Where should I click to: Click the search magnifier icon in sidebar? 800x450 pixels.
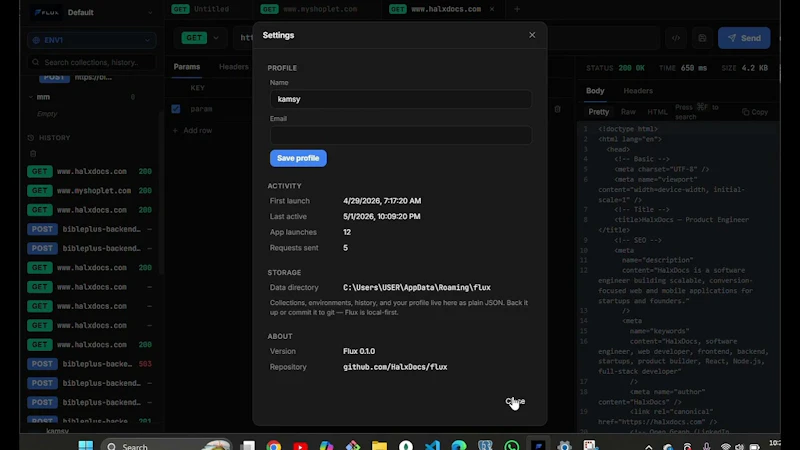pyautogui.click(x=36, y=62)
